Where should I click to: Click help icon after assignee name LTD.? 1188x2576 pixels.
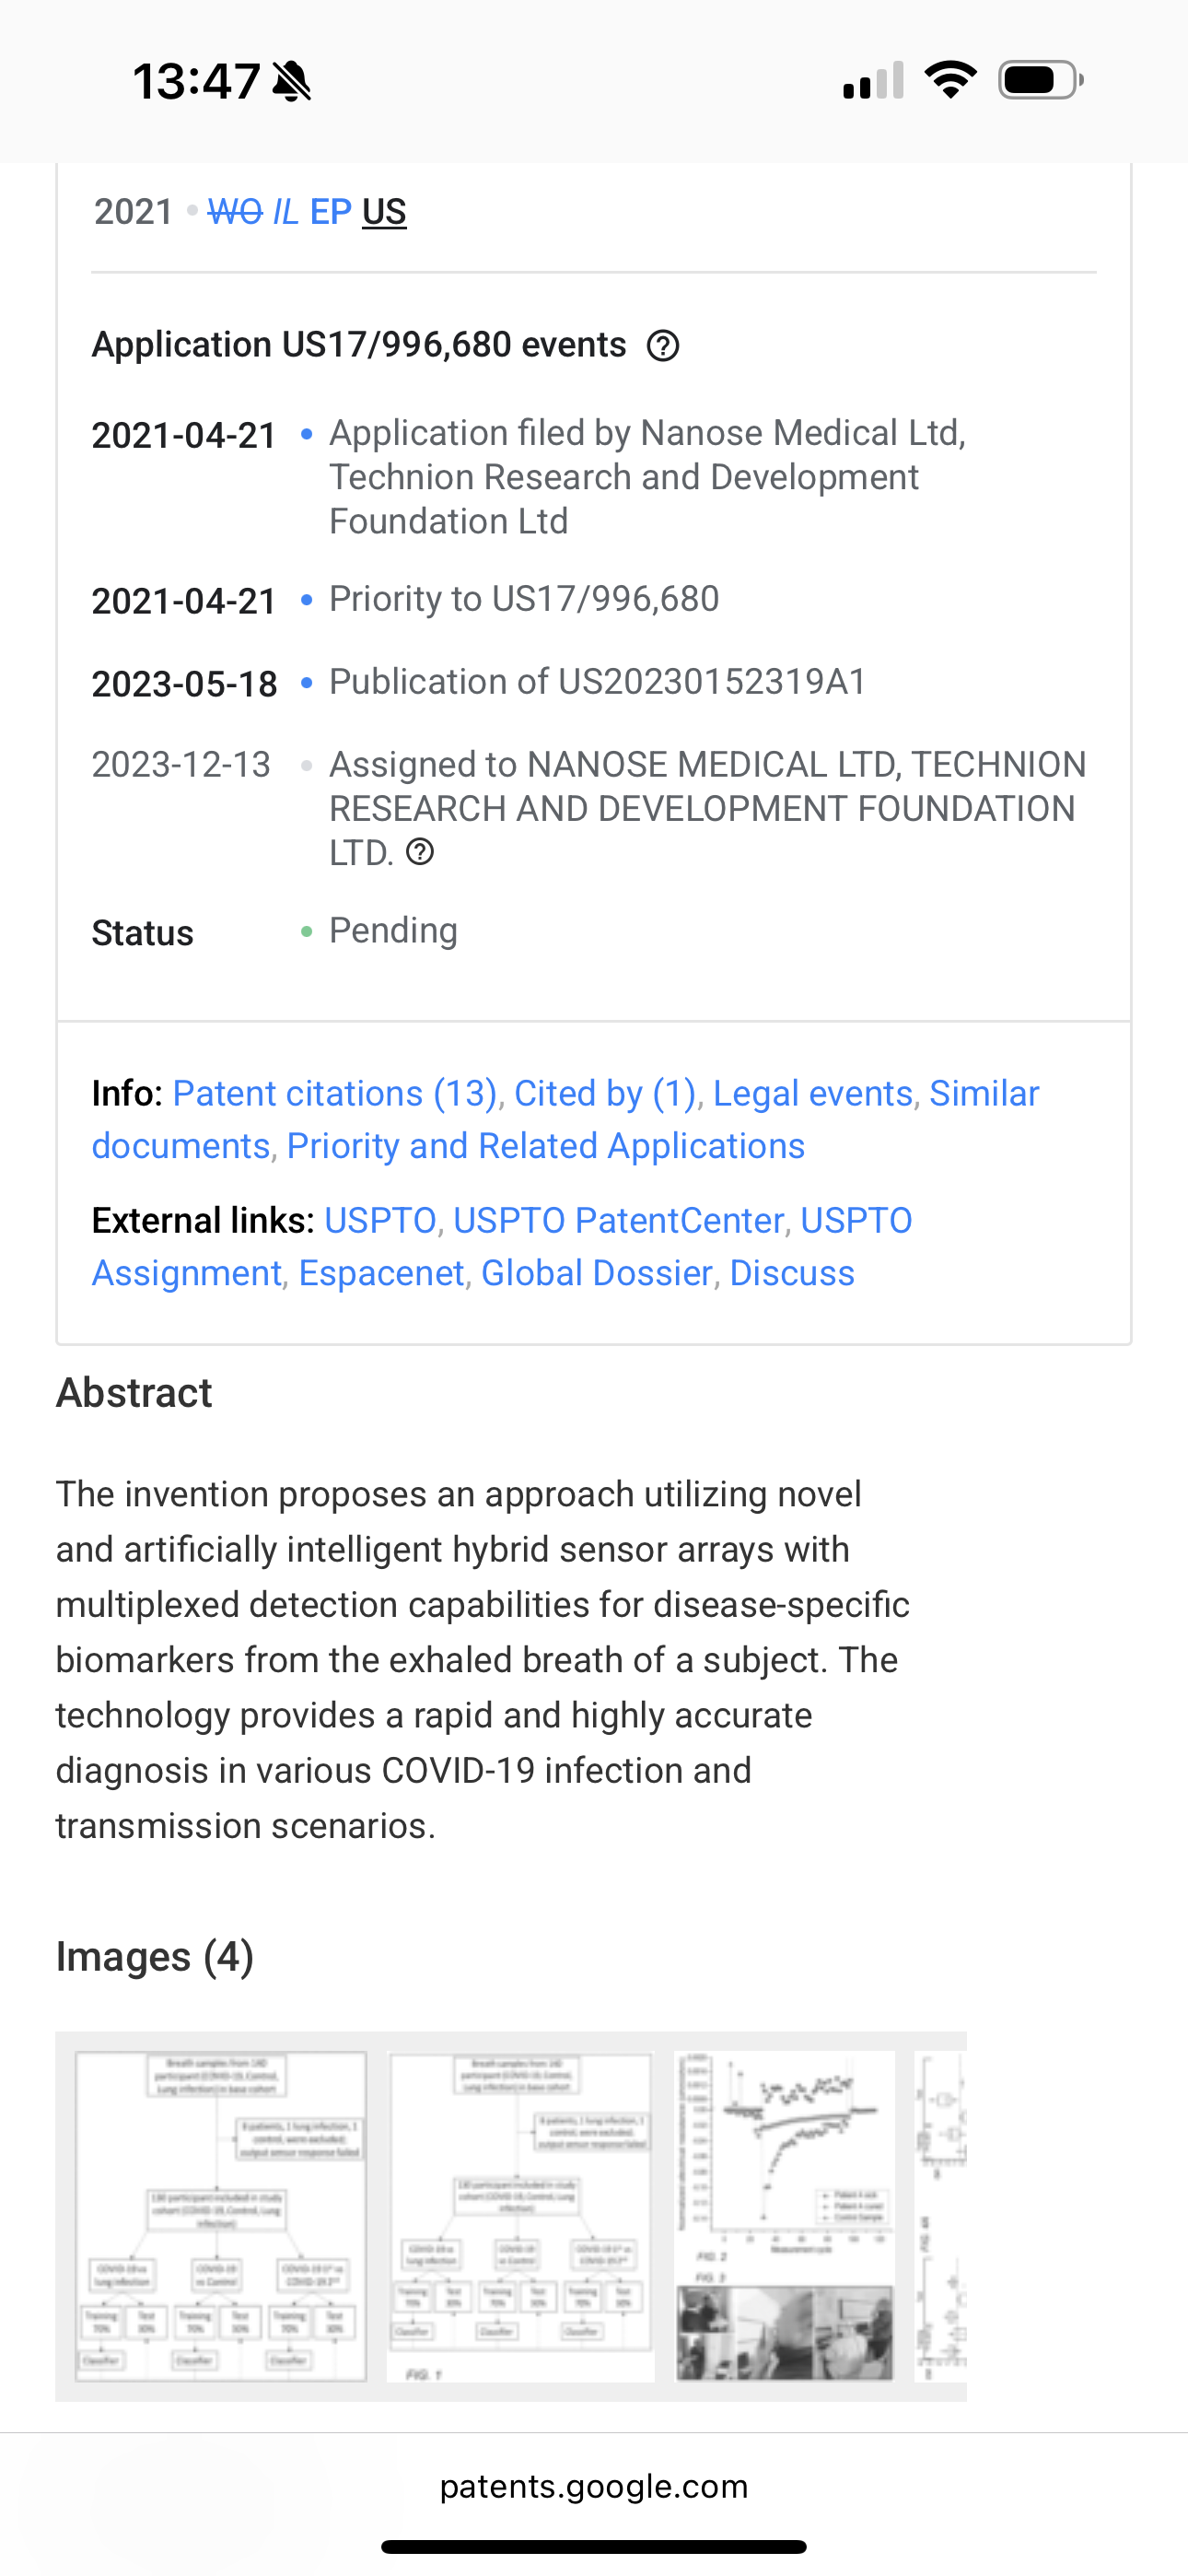pos(420,852)
